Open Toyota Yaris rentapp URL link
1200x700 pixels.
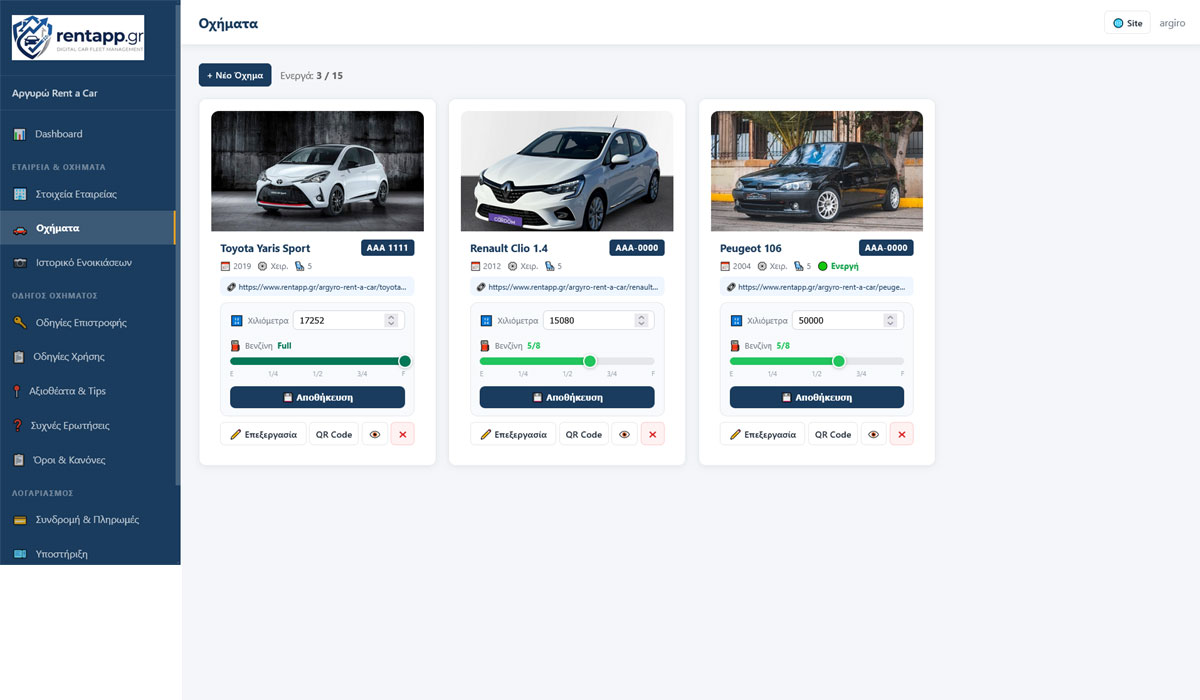[x=317, y=287]
